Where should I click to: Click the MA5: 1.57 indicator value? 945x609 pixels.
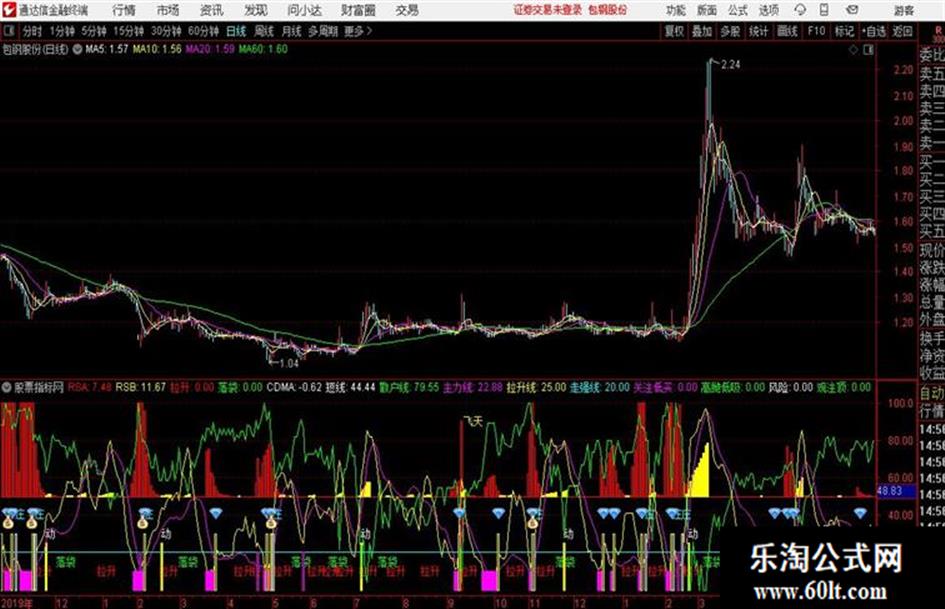point(107,49)
